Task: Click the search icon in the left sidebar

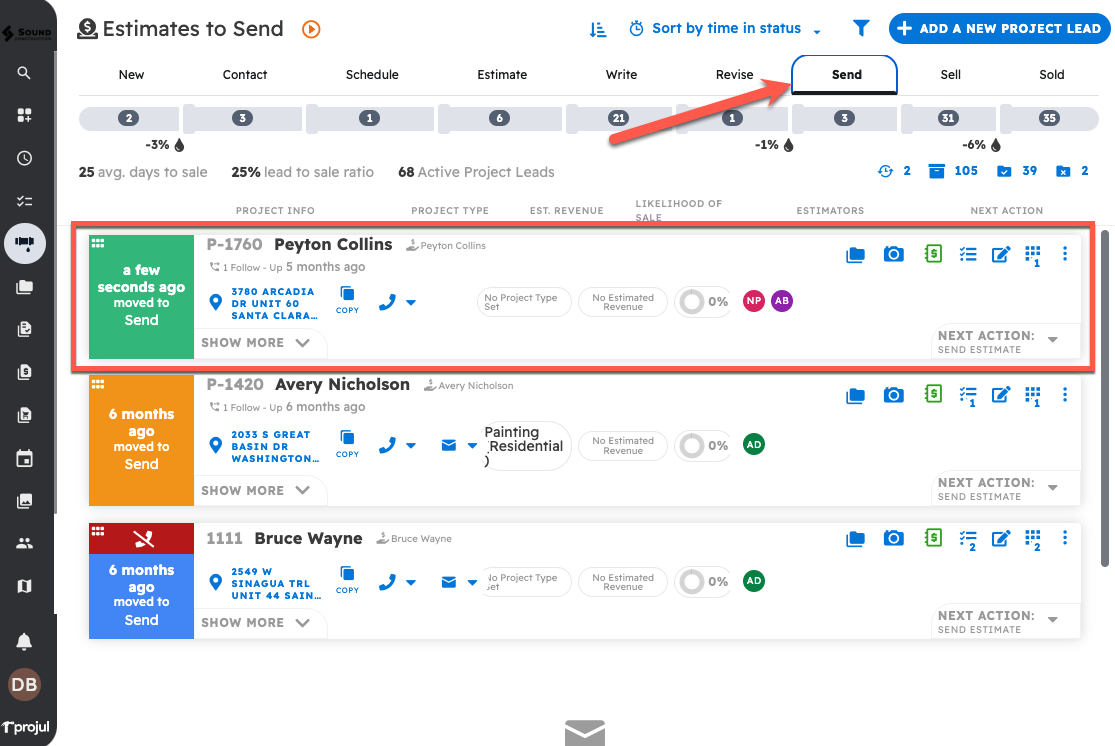Action: point(25,73)
